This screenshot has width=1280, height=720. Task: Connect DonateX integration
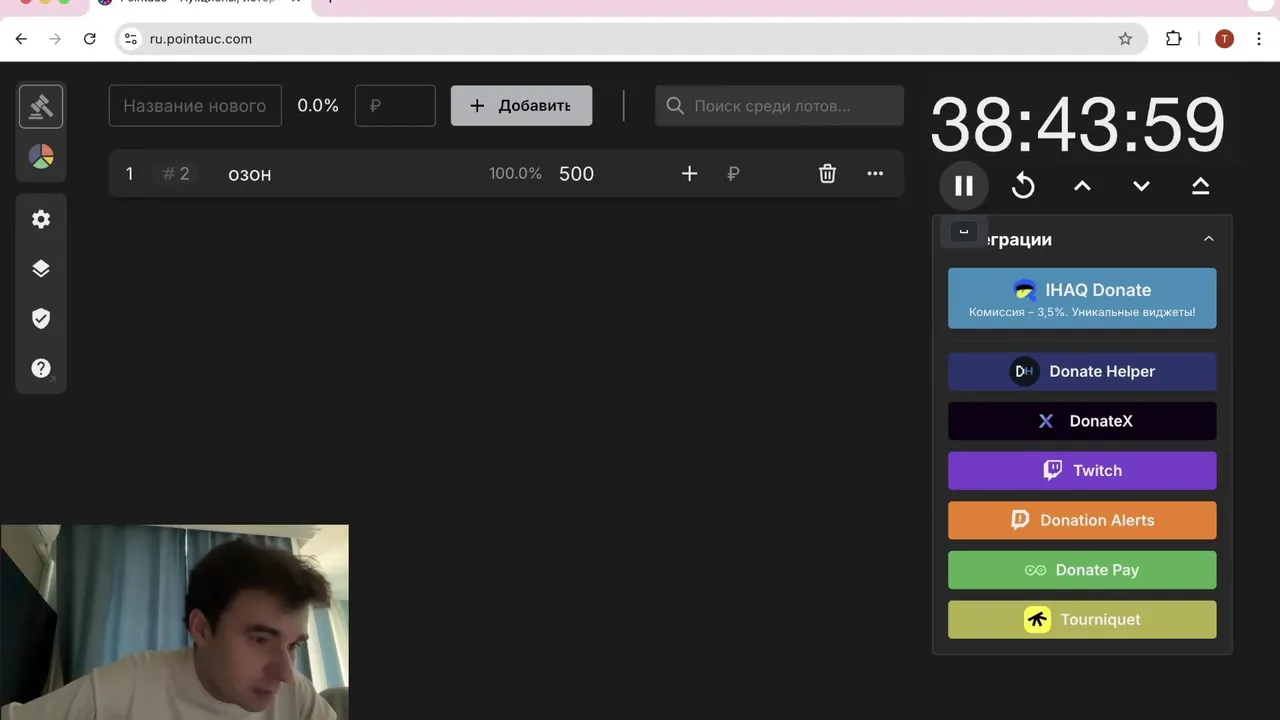1082,421
